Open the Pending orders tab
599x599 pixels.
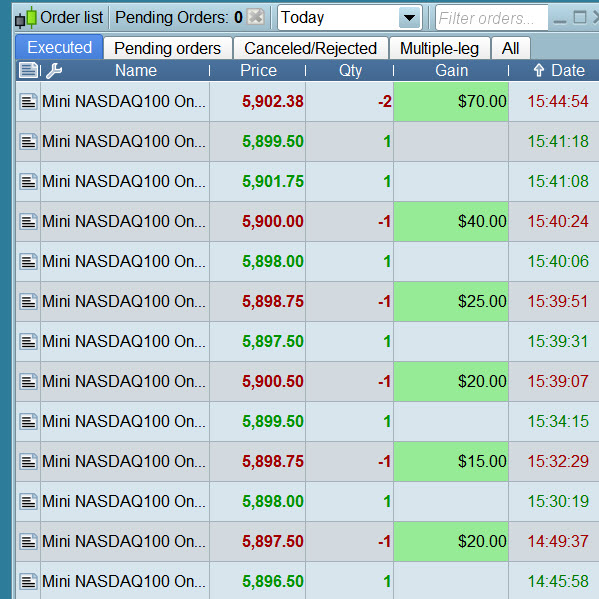[x=168, y=48]
